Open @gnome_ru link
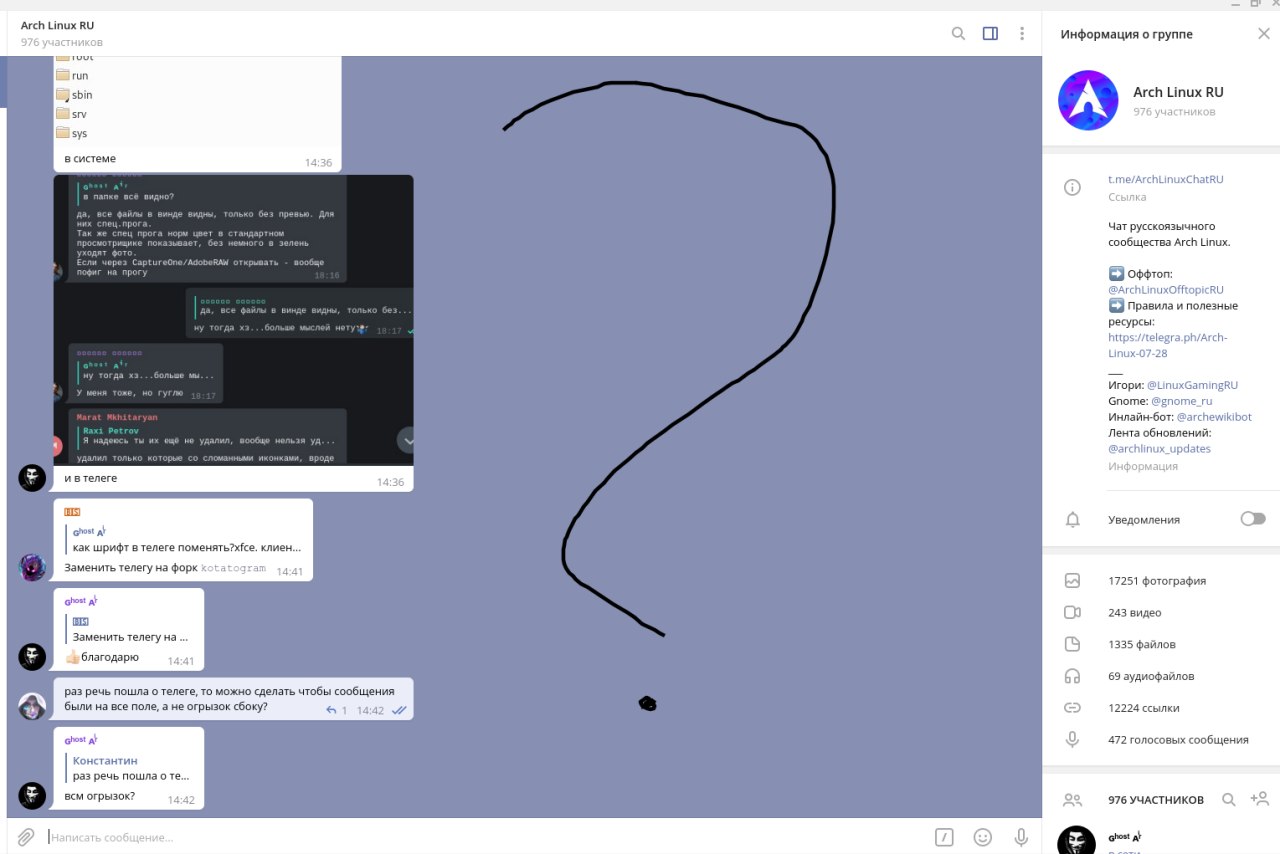Viewport: 1280px width, 854px height. [1181, 401]
